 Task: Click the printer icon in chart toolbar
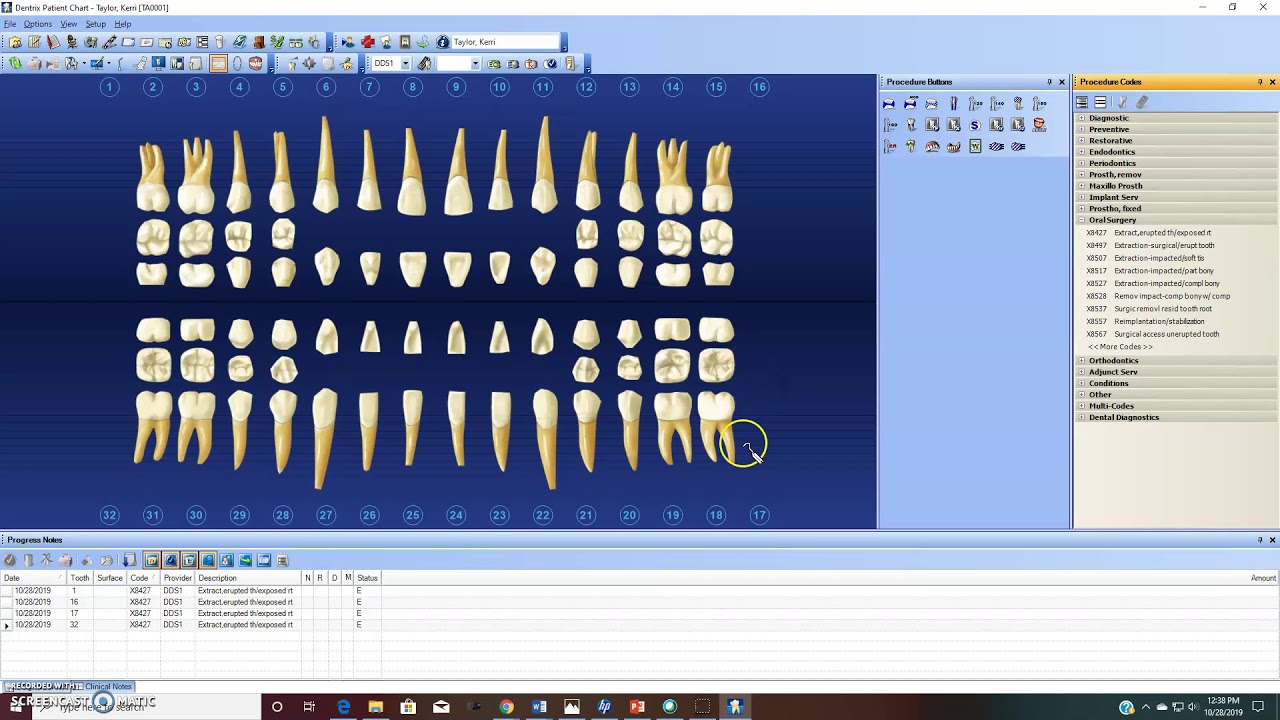[33, 63]
